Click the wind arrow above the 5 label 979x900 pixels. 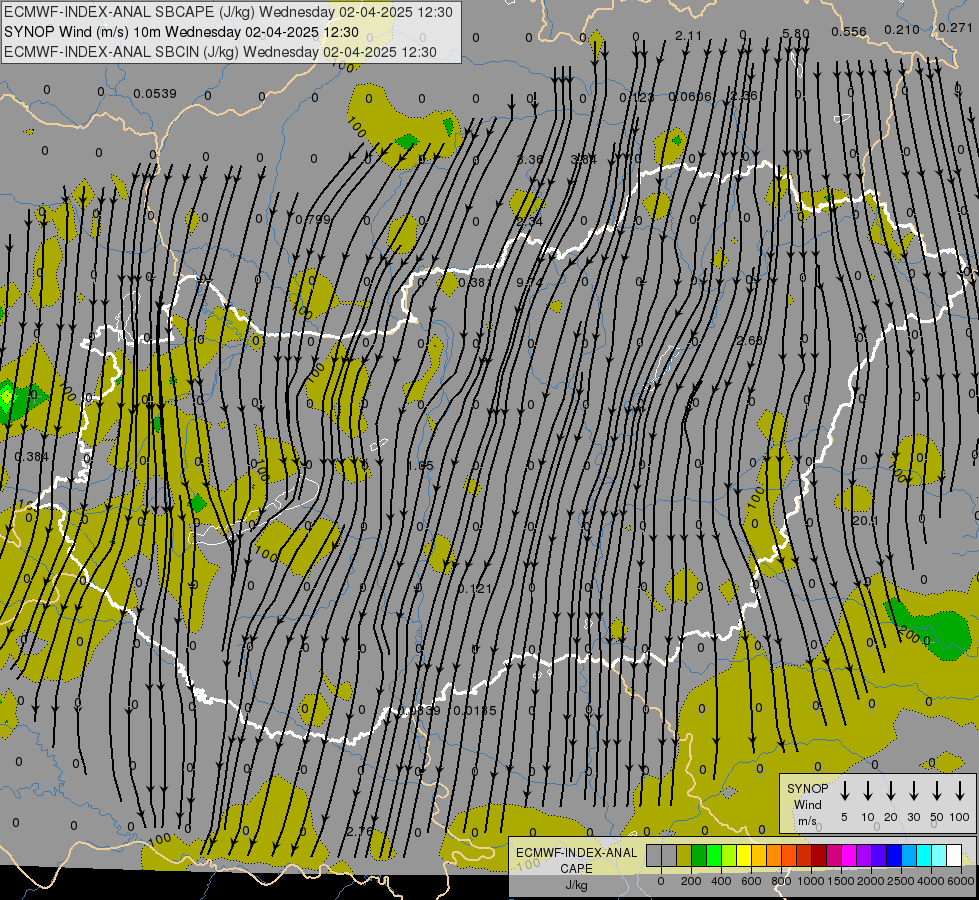[845, 791]
